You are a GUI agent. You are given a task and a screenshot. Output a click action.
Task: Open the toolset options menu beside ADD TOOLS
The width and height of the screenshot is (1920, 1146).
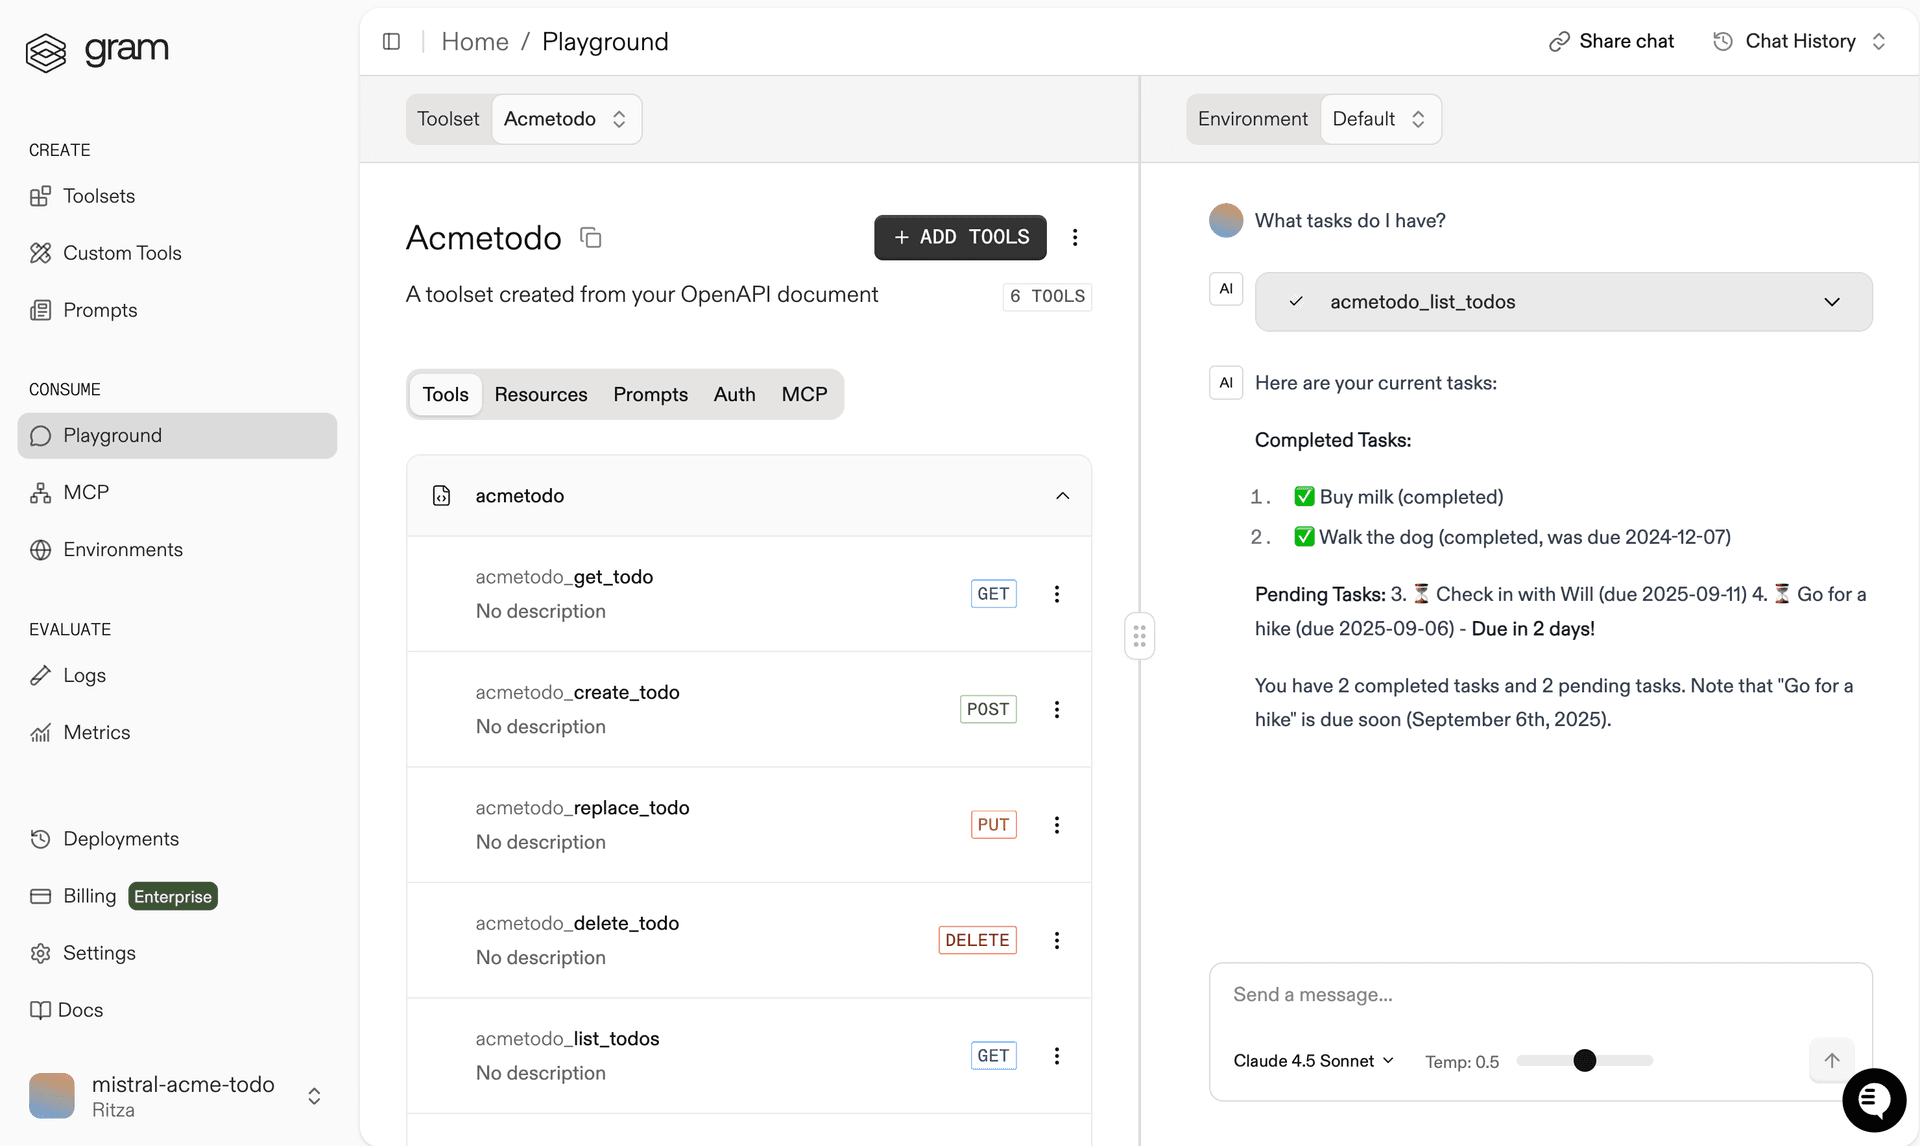pos(1076,237)
